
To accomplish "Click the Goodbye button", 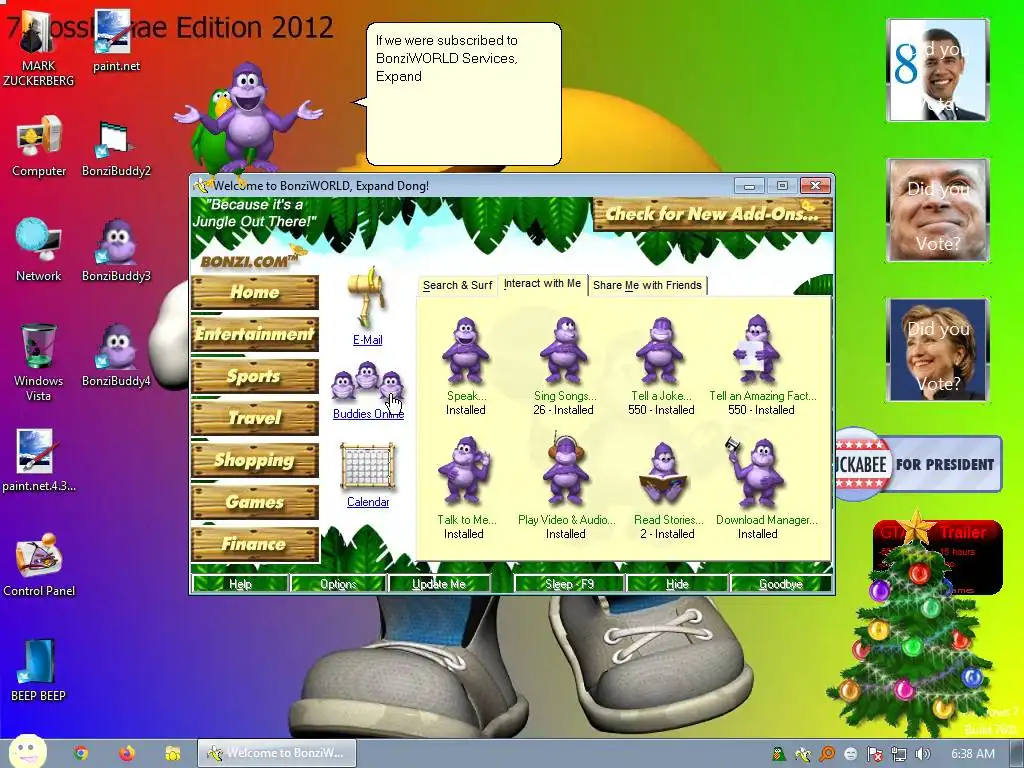I will (781, 584).
